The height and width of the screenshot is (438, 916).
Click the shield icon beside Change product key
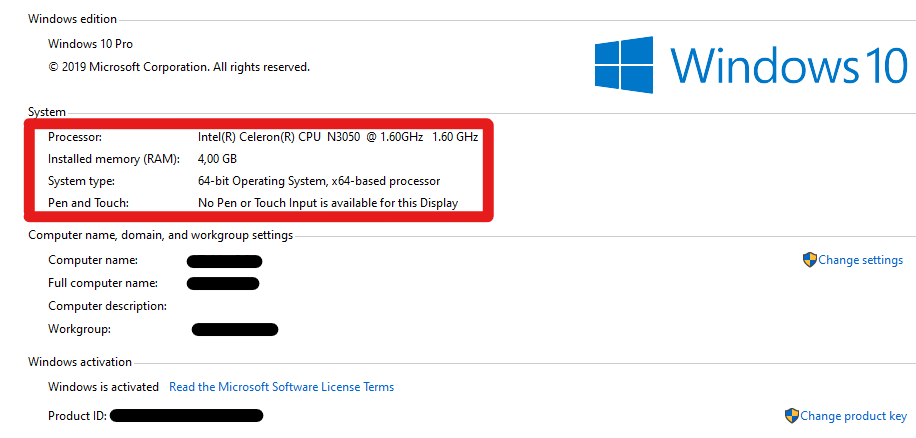click(792, 416)
